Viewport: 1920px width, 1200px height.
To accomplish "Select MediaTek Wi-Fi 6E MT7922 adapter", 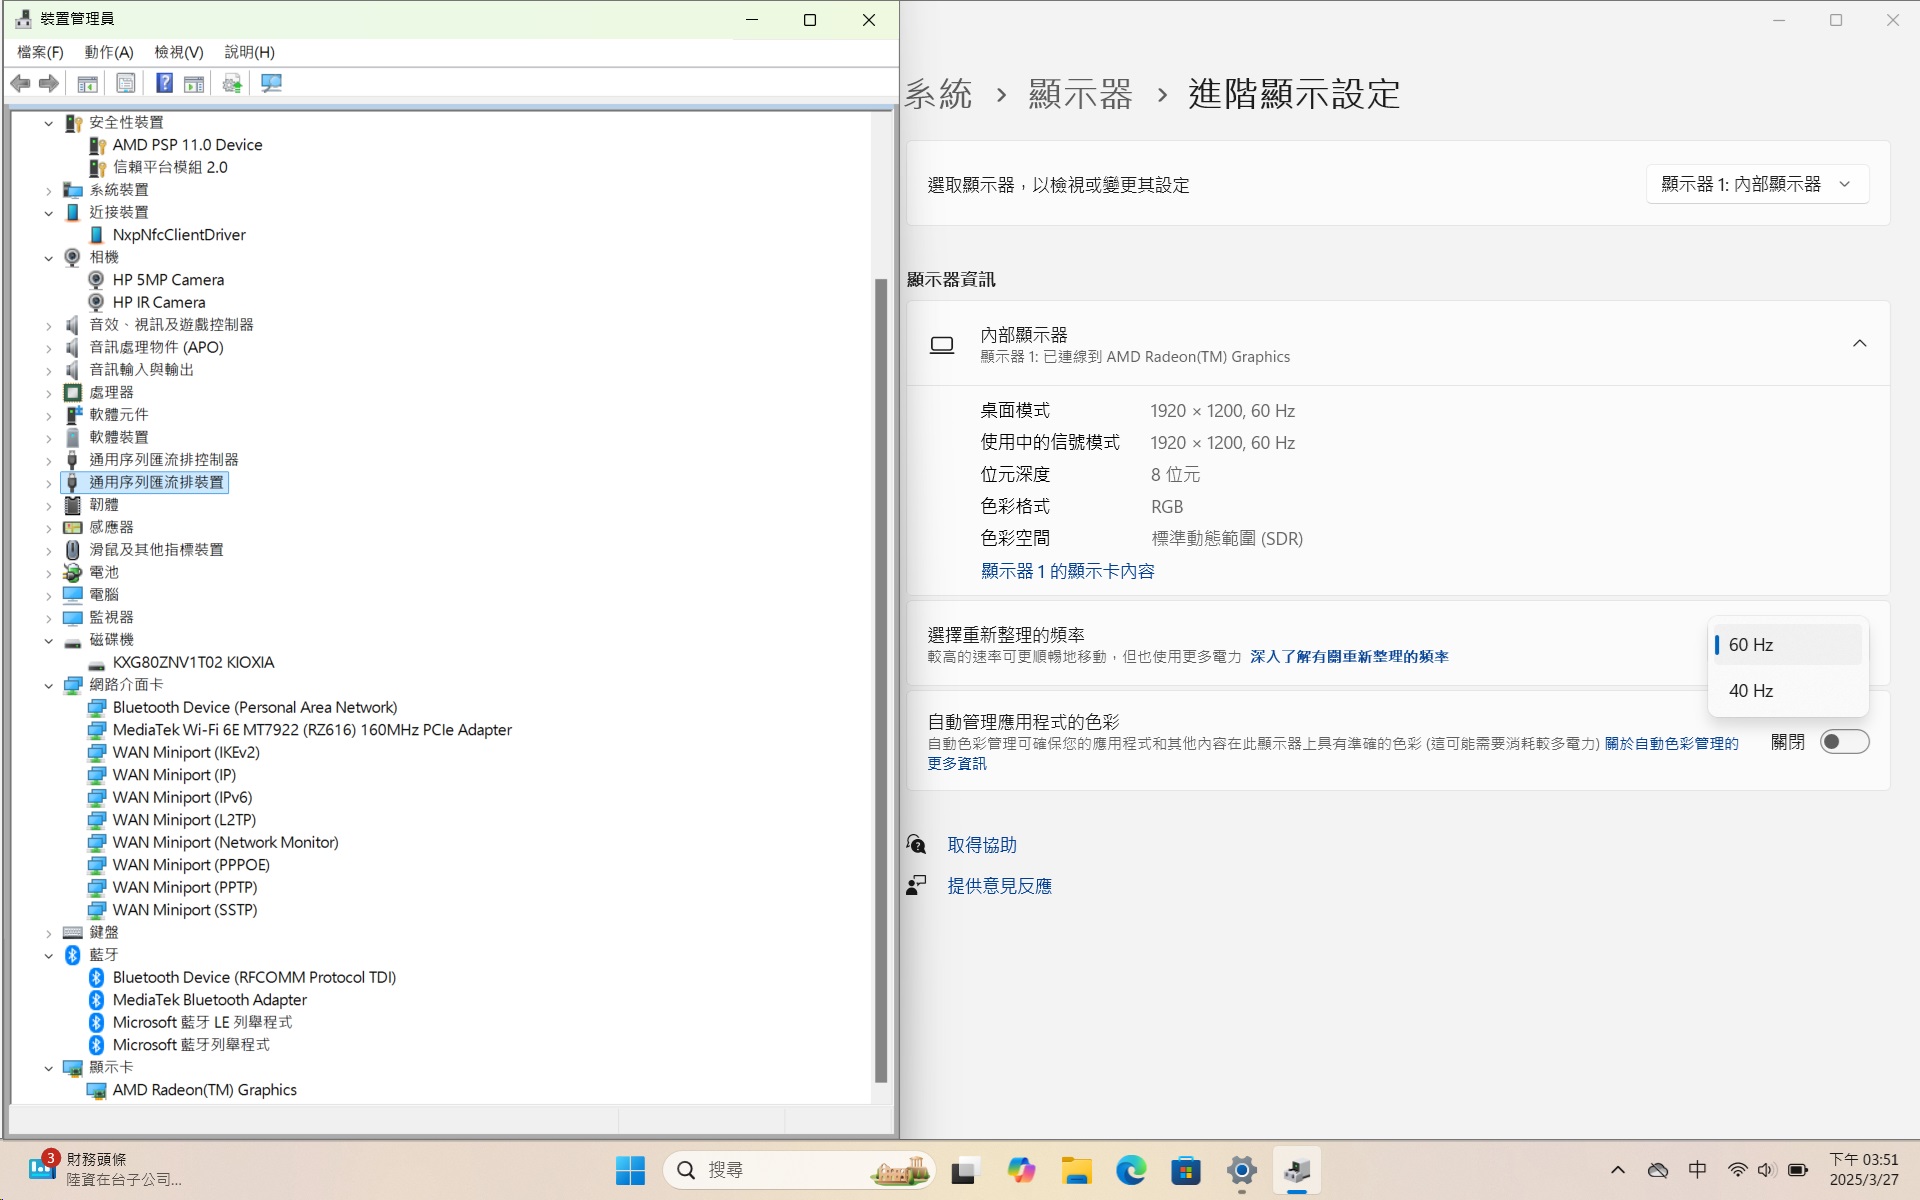I will [x=312, y=730].
